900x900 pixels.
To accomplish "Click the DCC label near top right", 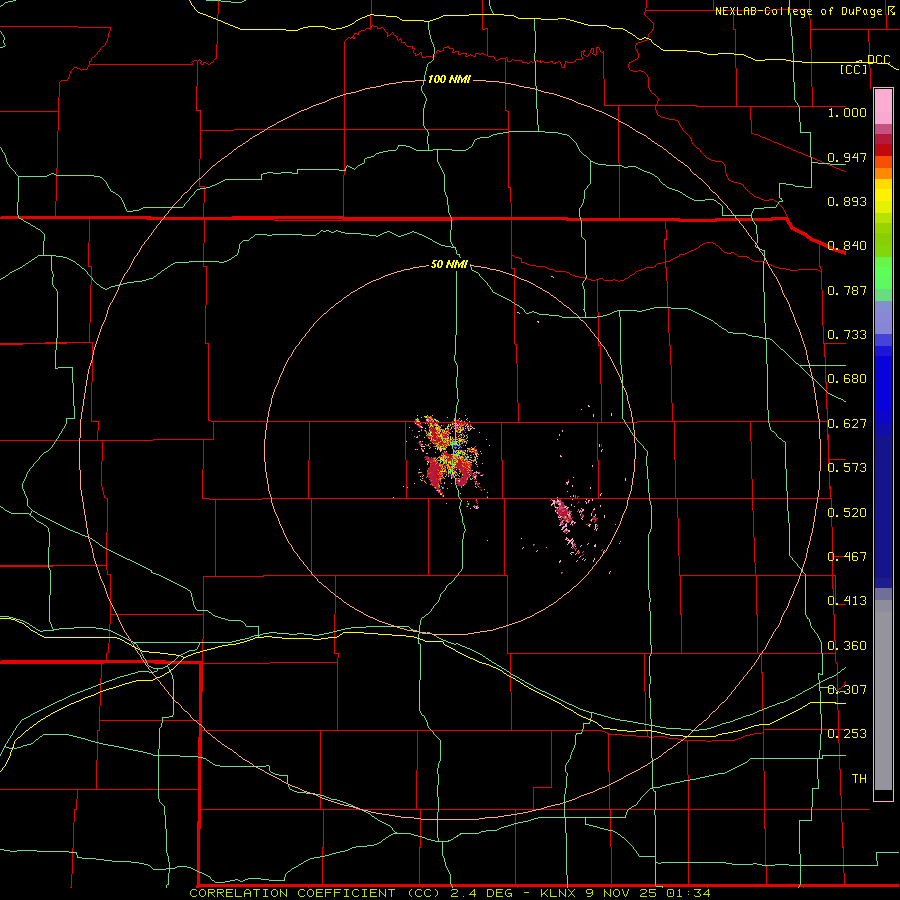I will (878, 59).
